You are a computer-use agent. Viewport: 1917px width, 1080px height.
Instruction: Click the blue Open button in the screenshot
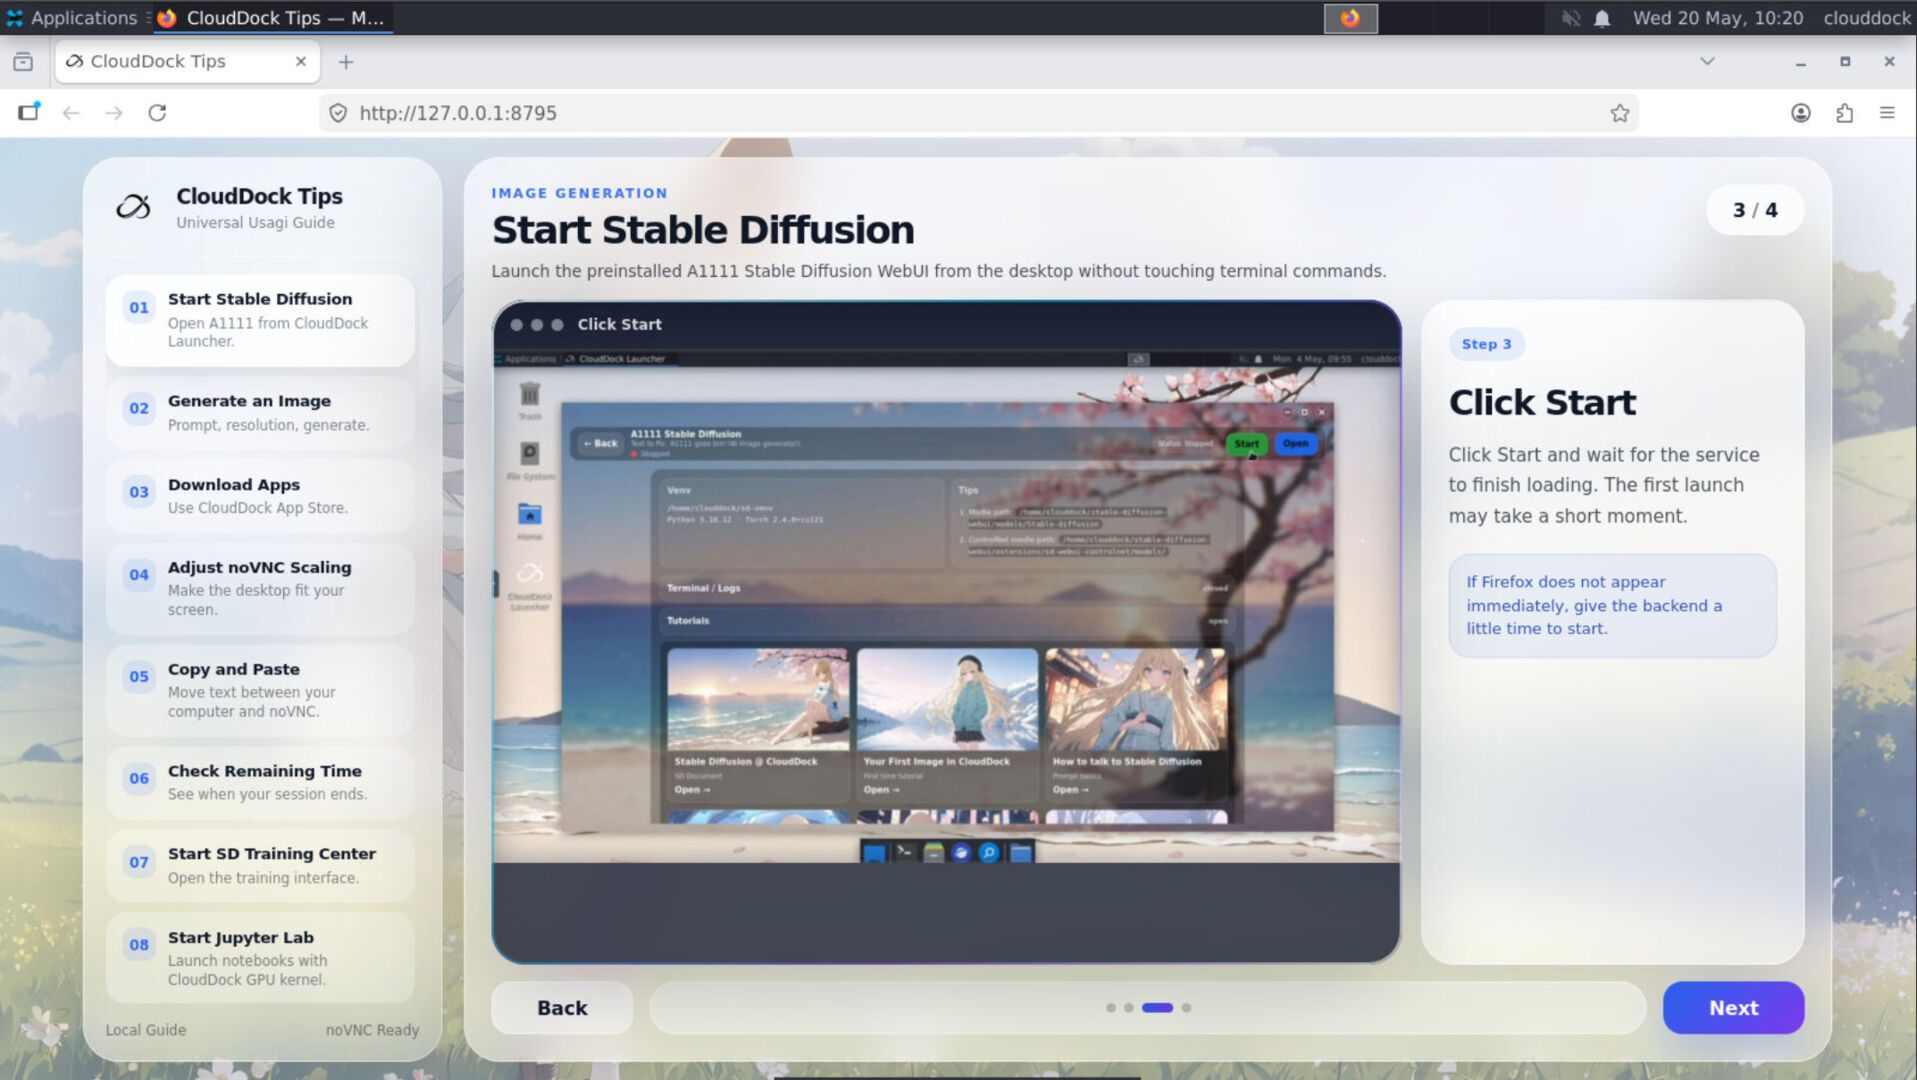click(1295, 444)
